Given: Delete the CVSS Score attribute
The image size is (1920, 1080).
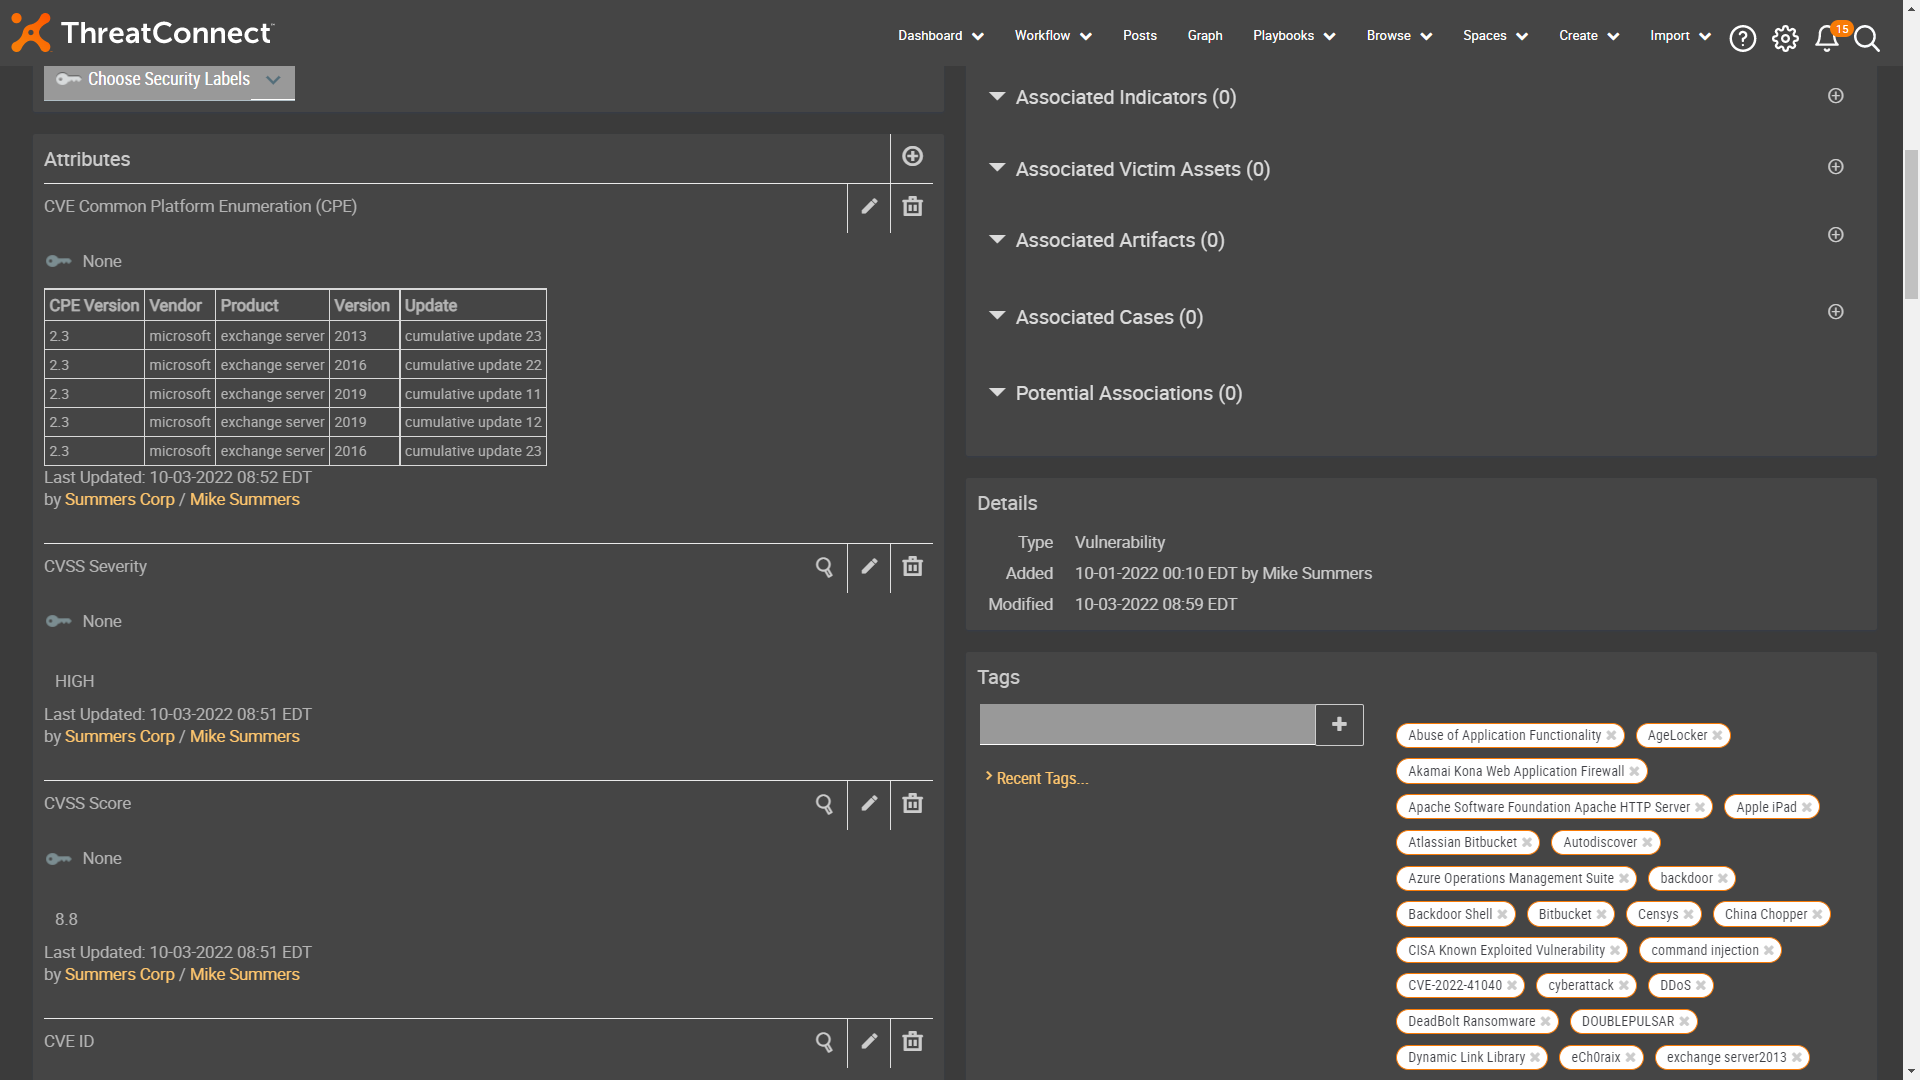Looking at the screenshot, I should pyautogui.click(x=912, y=803).
